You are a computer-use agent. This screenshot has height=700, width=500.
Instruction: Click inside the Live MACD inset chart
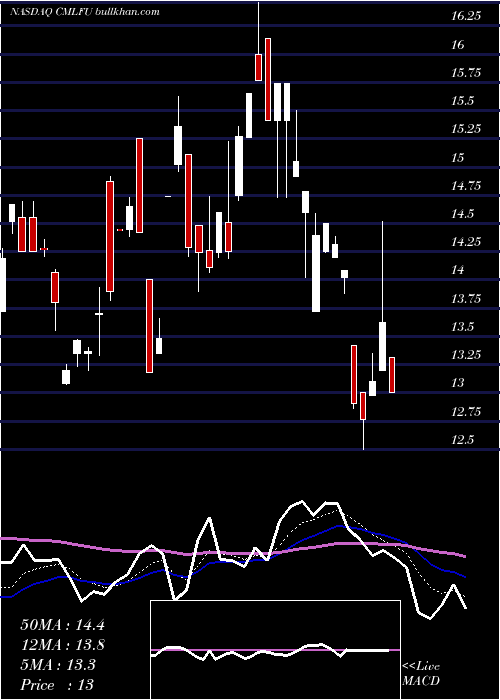coord(275,650)
